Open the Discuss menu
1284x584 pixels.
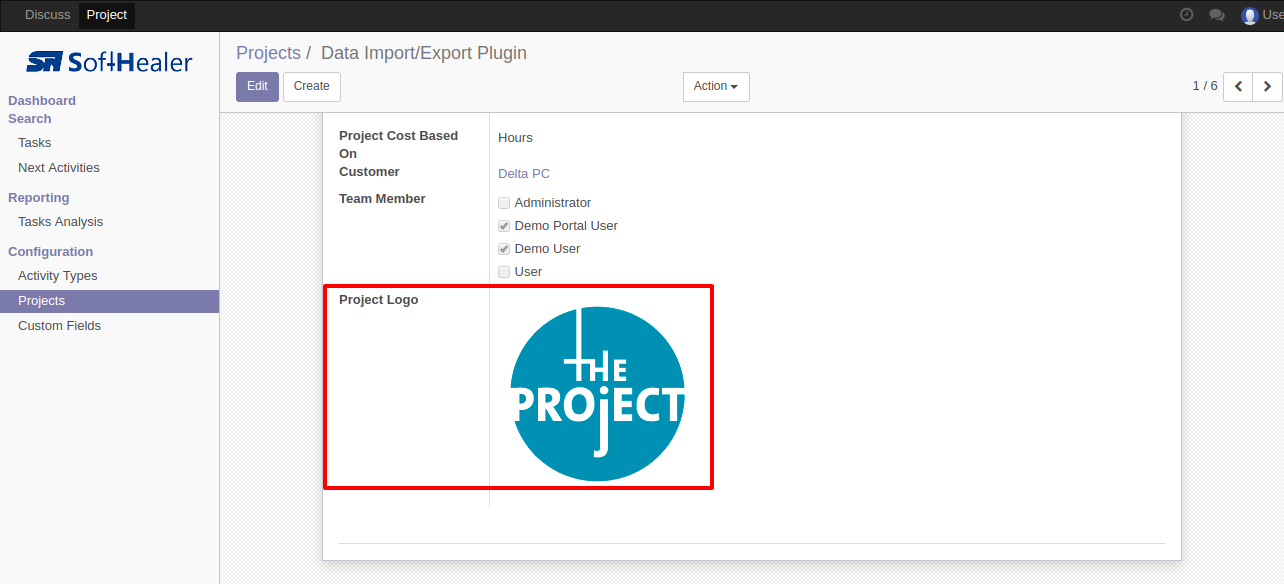[48, 15]
